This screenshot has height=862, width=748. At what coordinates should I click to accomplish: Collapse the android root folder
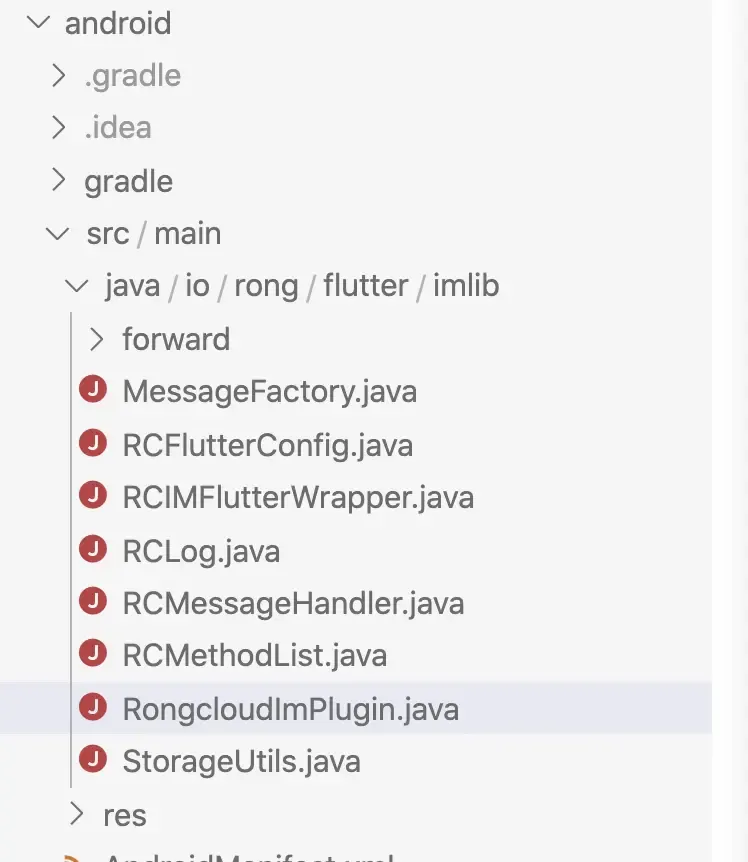[x=37, y=22]
